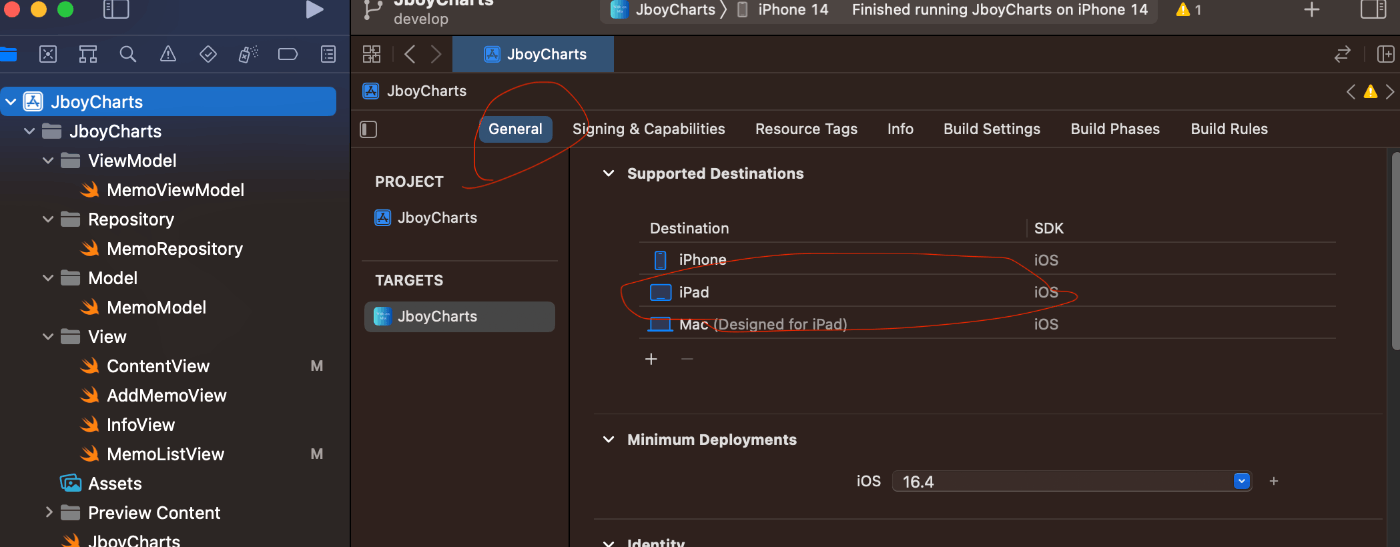
Task: Expand the Preview Content folder
Action: (48, 512)
